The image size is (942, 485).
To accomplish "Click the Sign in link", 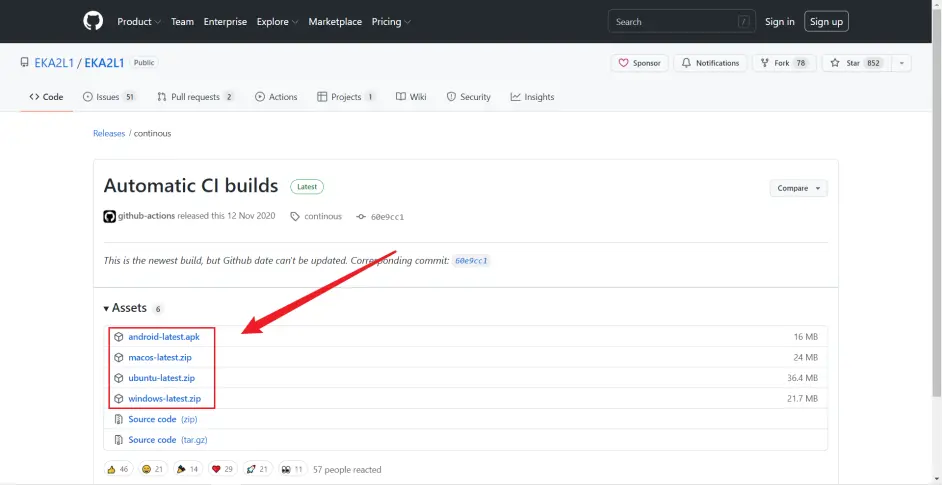I will [779, 22].
